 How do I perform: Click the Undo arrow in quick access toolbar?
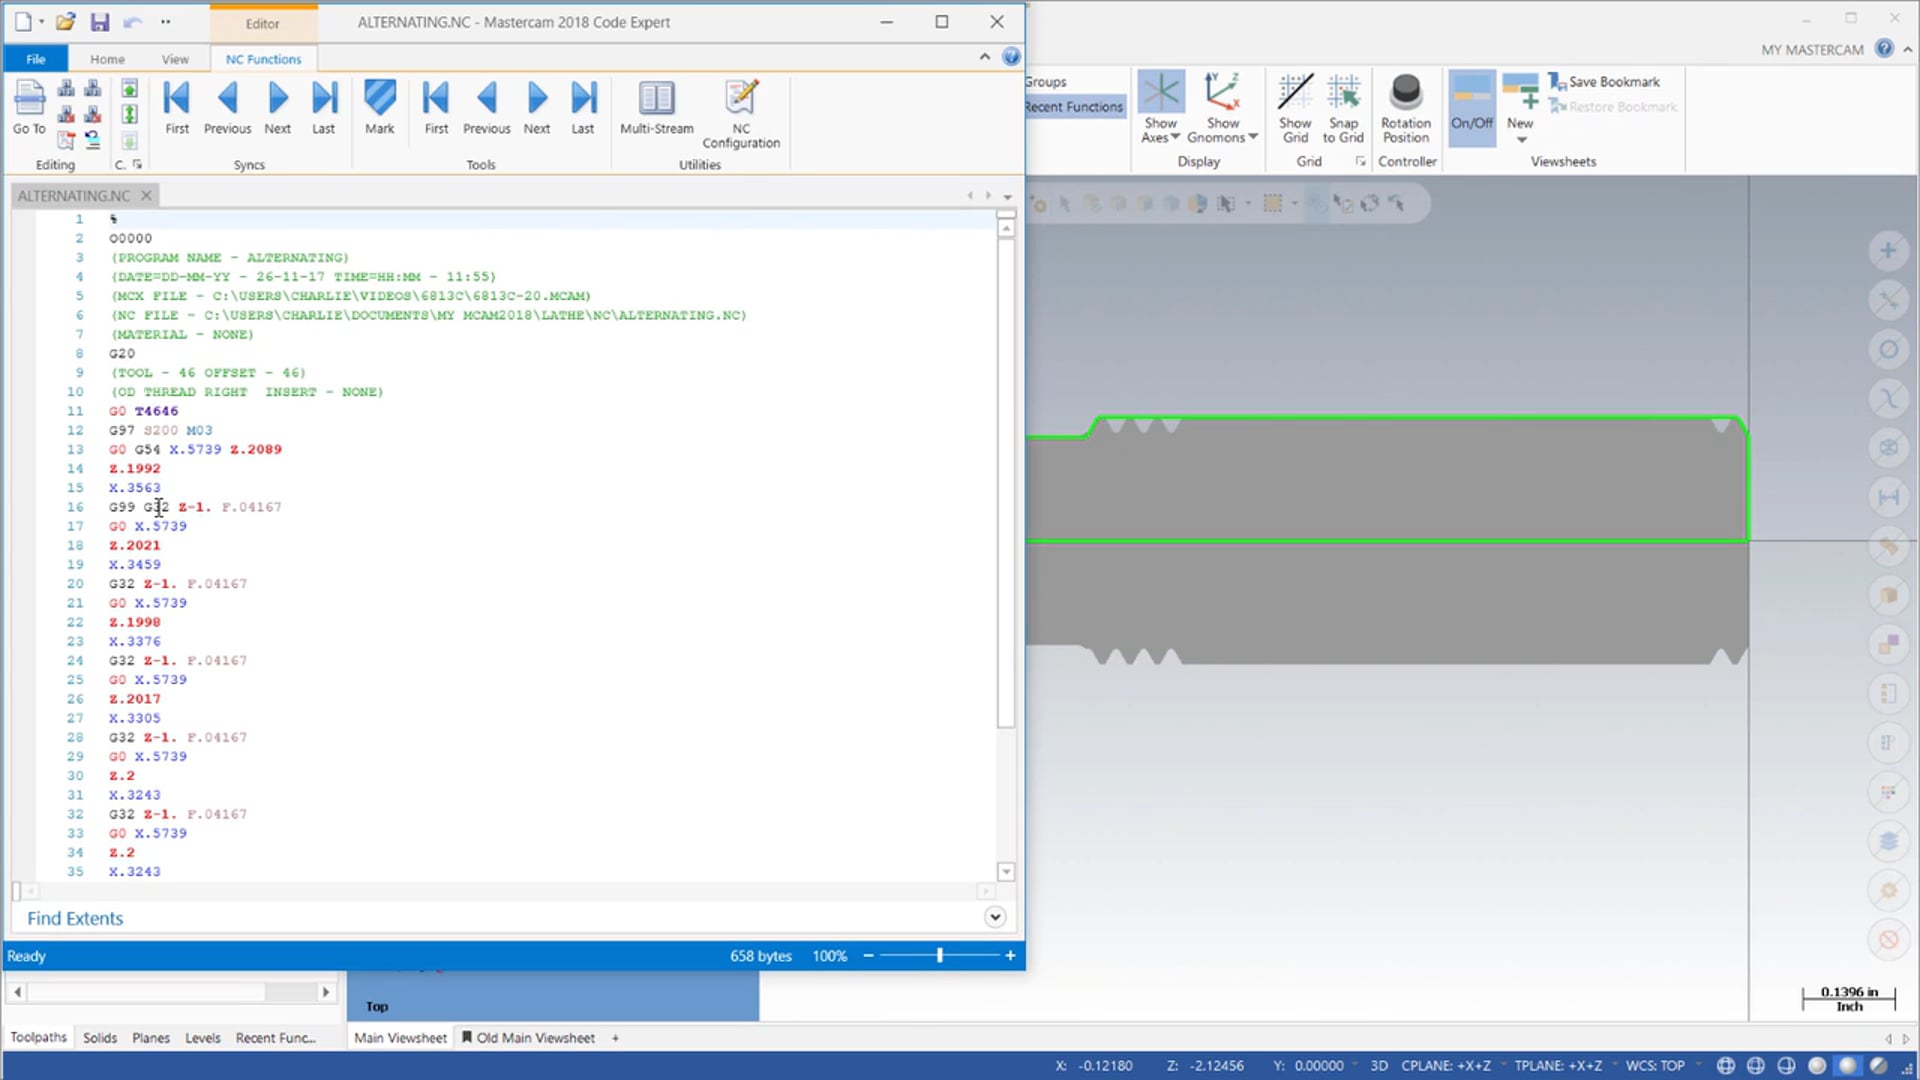click(x=132, y=22)
